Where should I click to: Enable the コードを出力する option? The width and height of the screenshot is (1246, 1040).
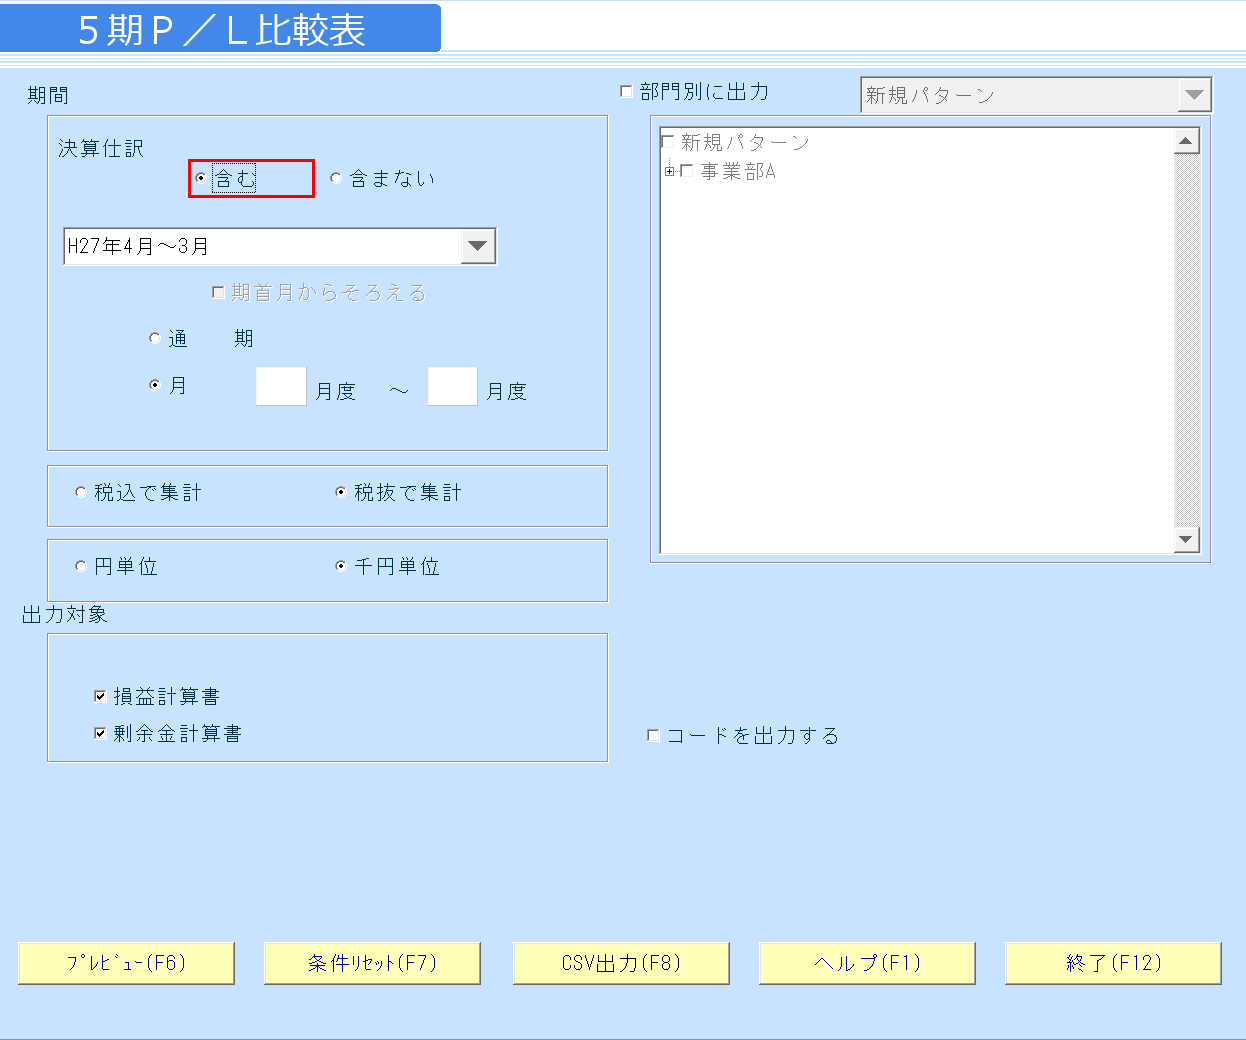coord(652,735)
